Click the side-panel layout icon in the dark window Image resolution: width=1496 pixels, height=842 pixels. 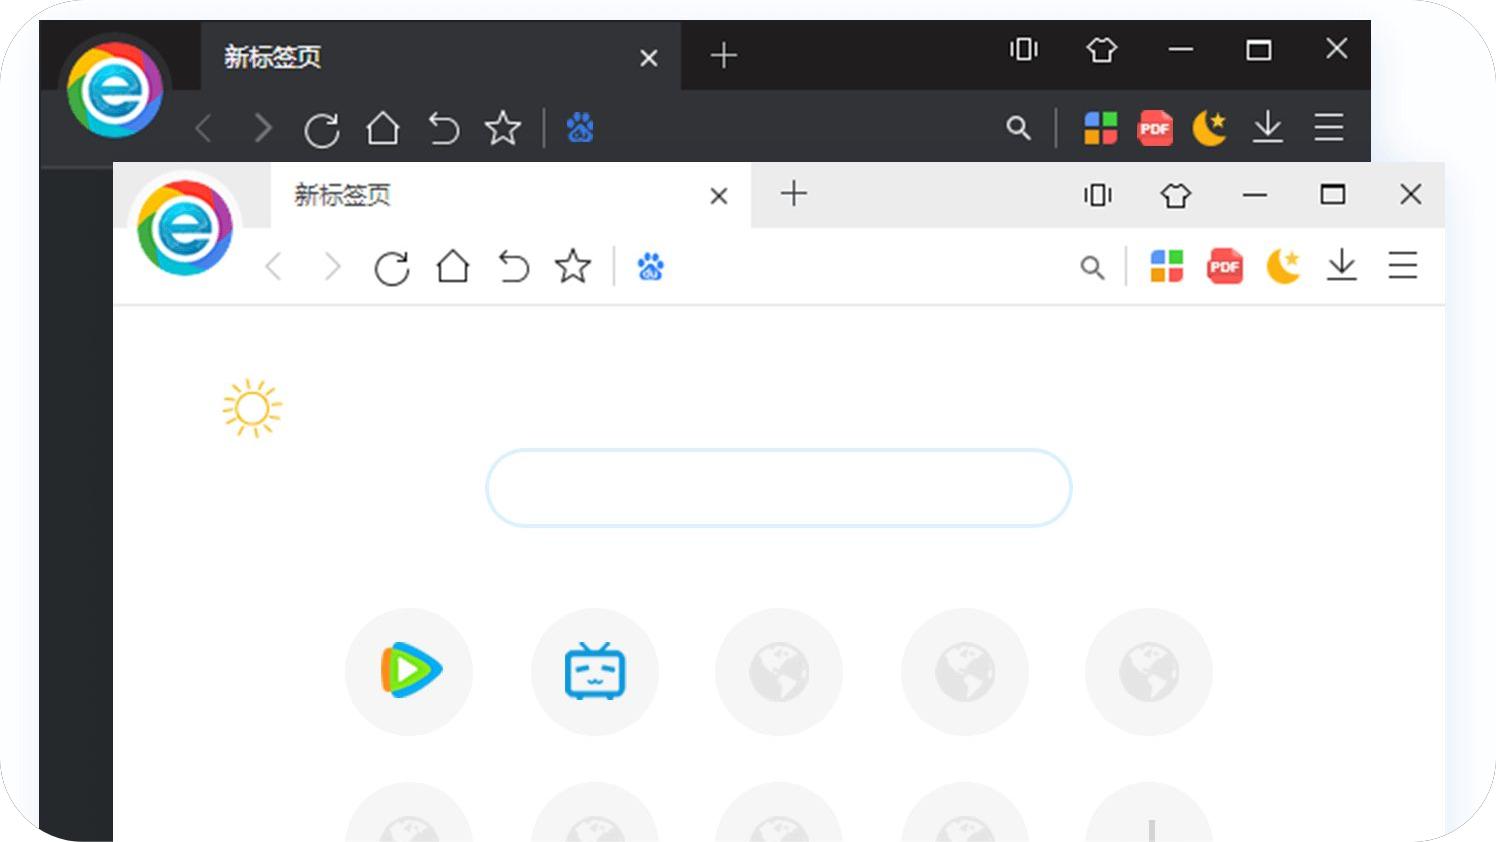[1024, 49]
